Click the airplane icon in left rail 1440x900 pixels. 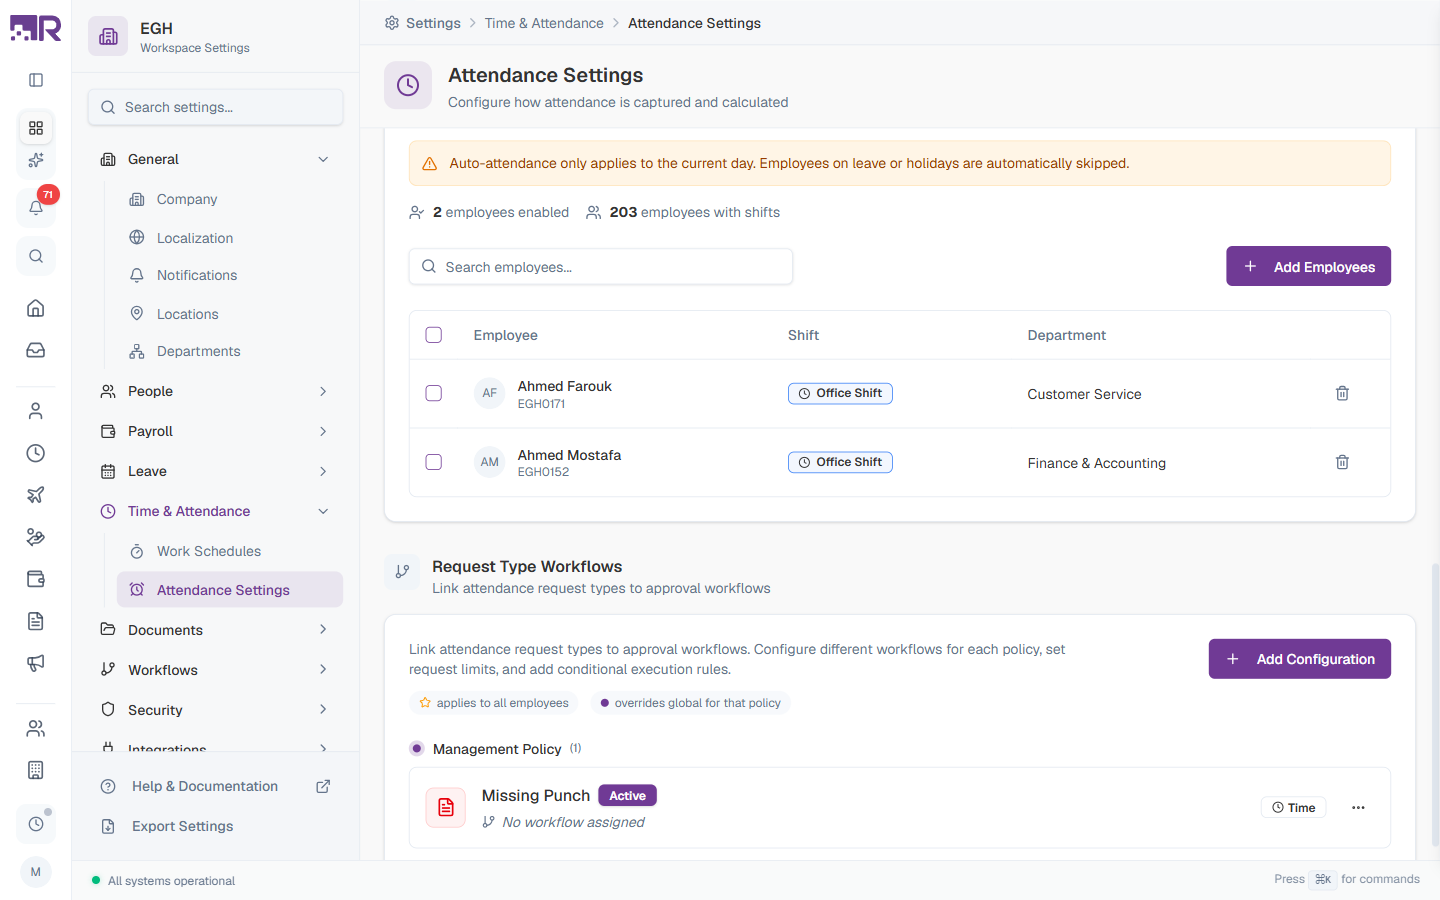[36, 495]
